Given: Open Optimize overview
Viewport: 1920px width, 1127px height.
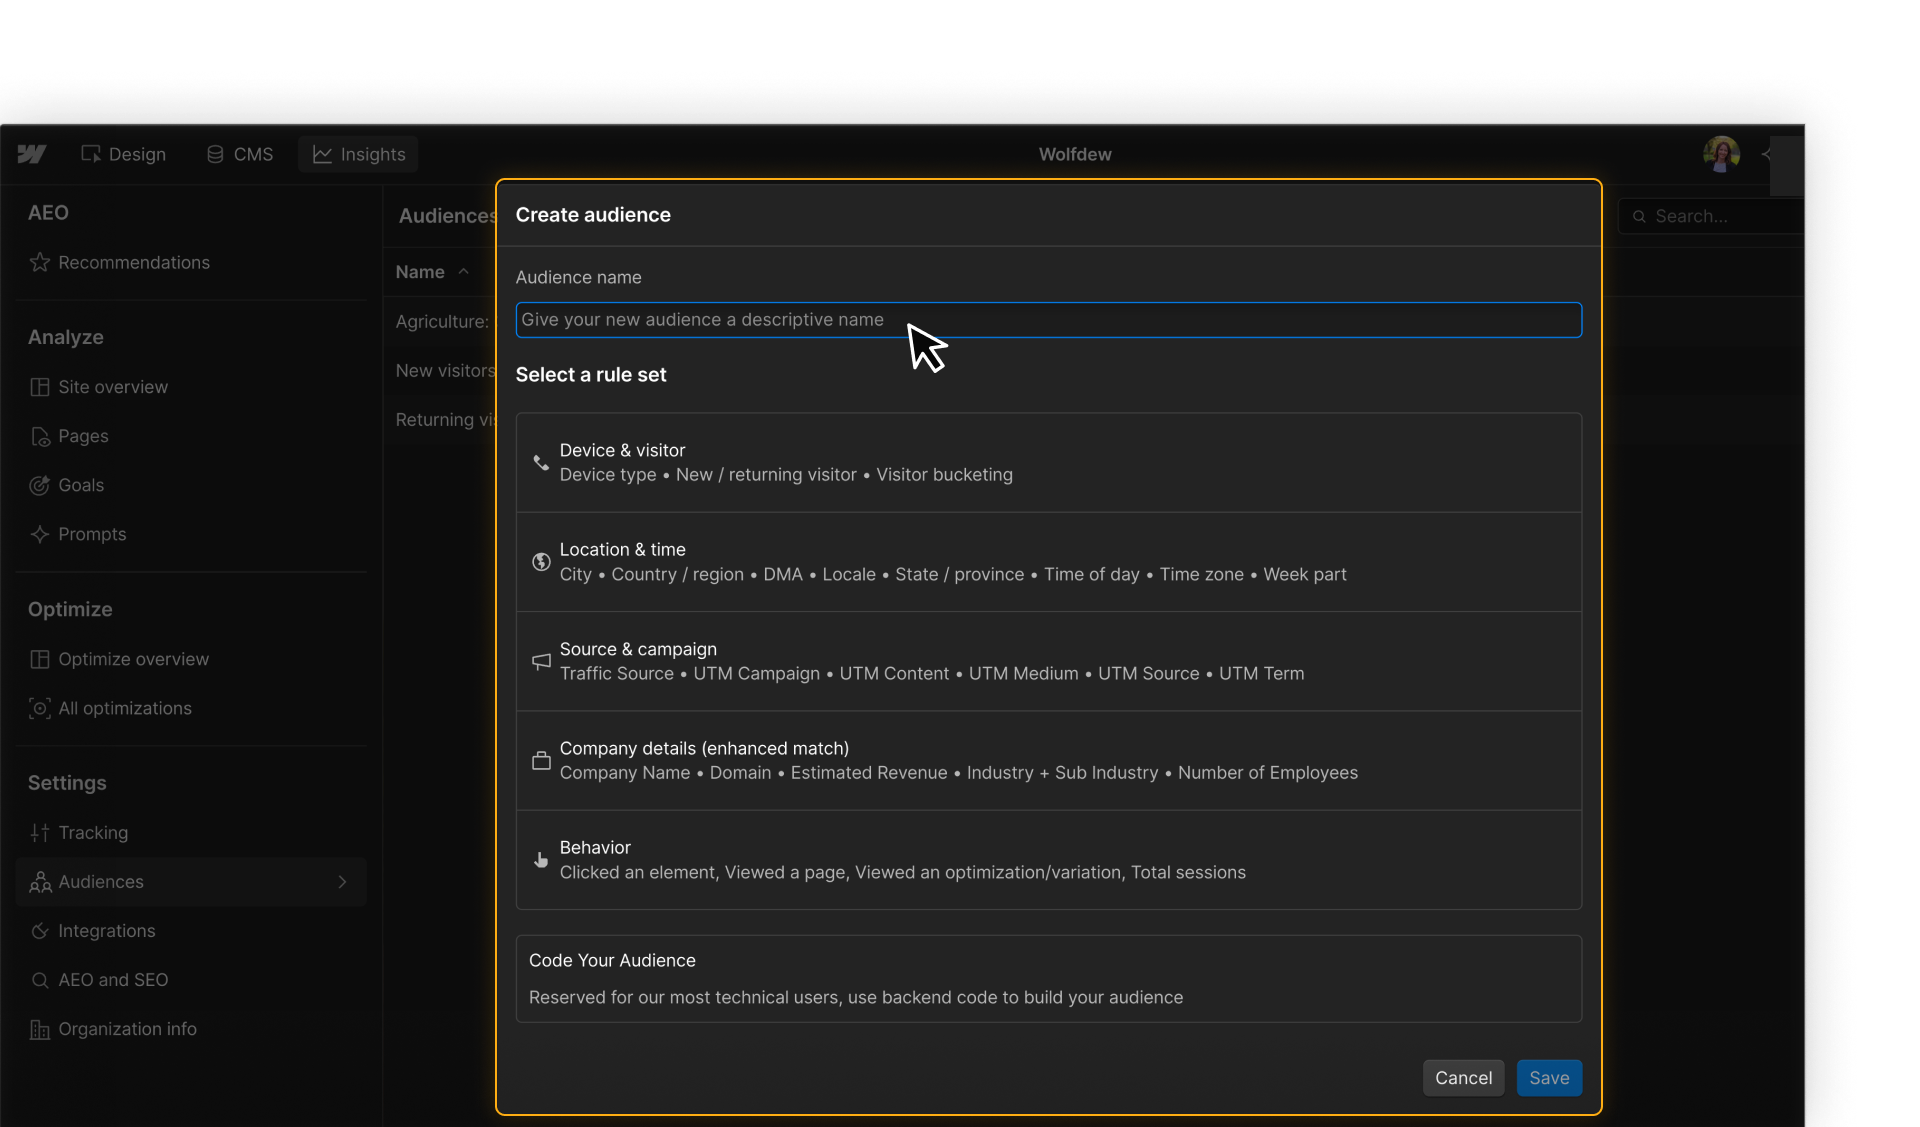Looking at the screenshot, I should coord(191,659).
